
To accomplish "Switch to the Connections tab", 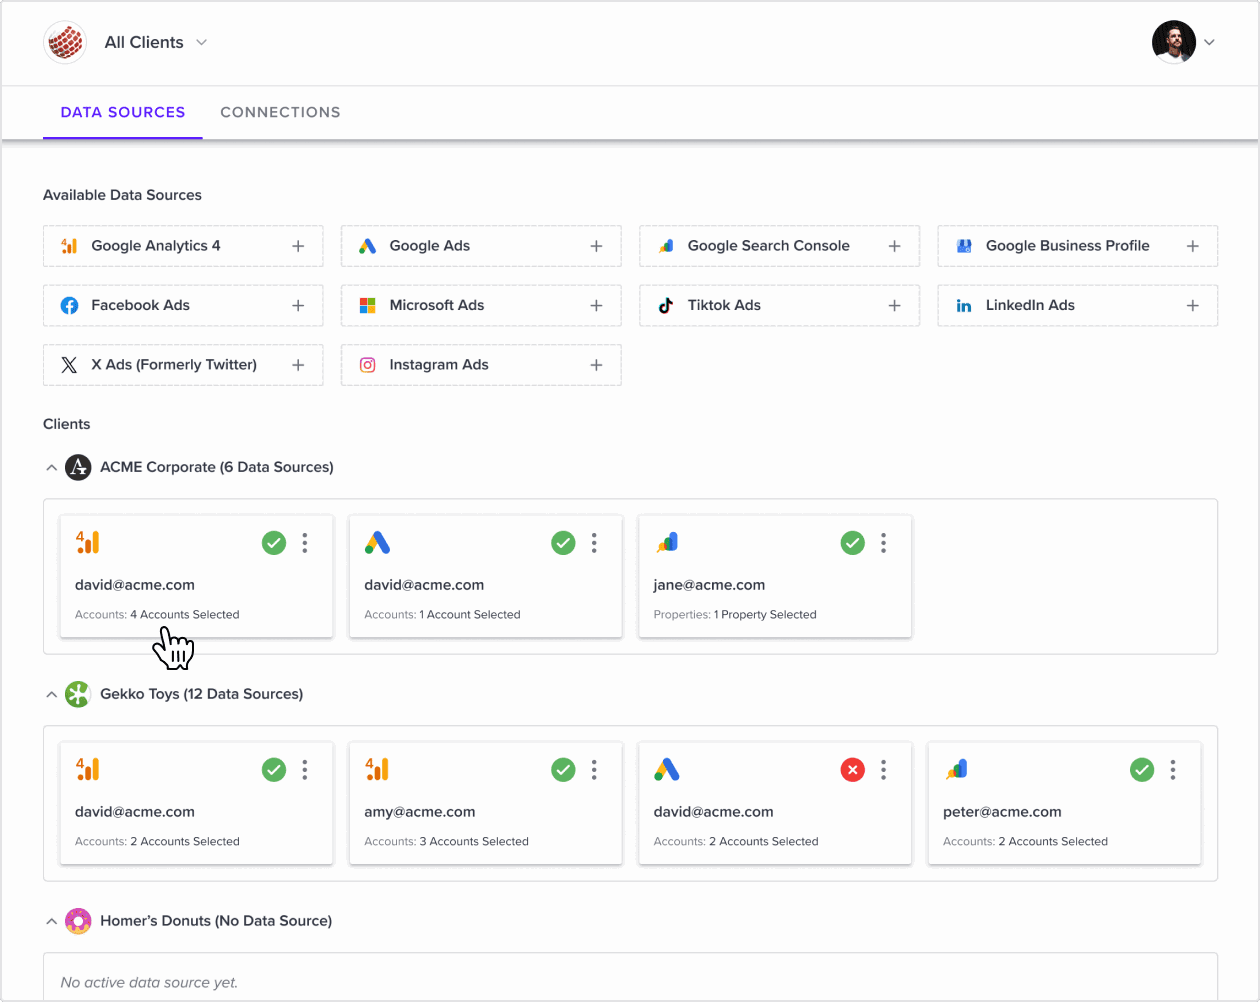I will click(280, 112).
